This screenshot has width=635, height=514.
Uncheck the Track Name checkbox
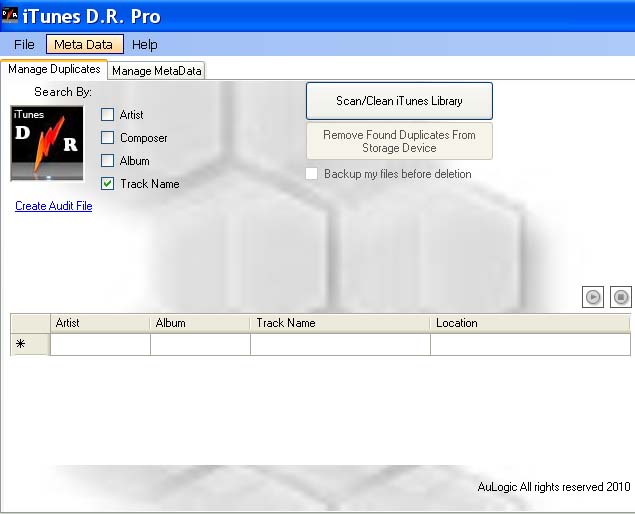(107, 184)
